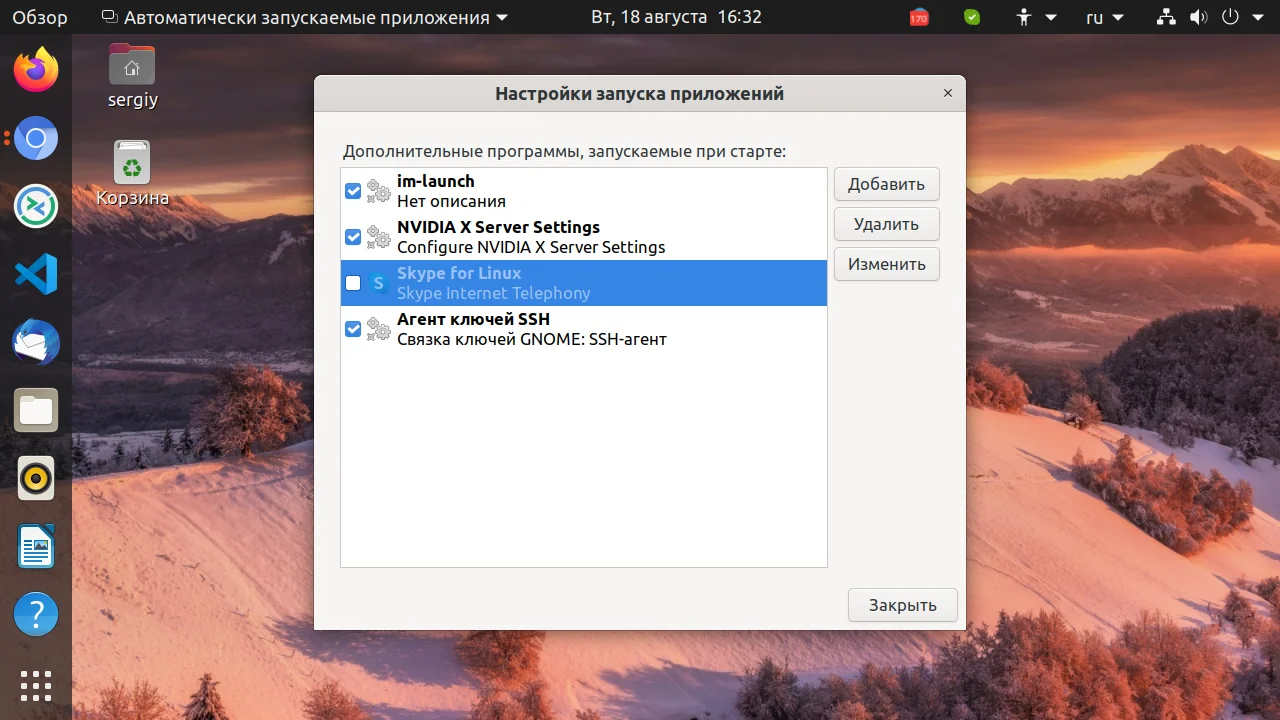Uncheck NVIDIA X Server Settings autostart

coord(353,237)
